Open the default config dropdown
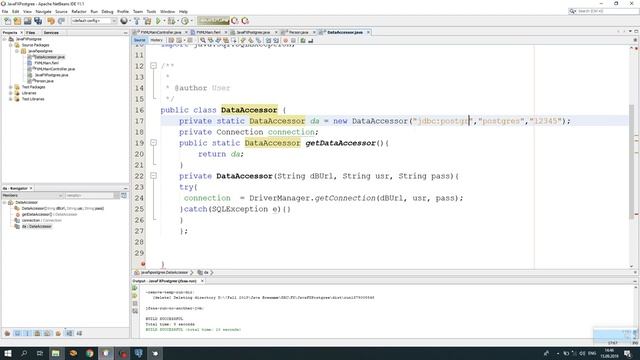The height and width of the screenshot is (360, 640). pos(93,21)
